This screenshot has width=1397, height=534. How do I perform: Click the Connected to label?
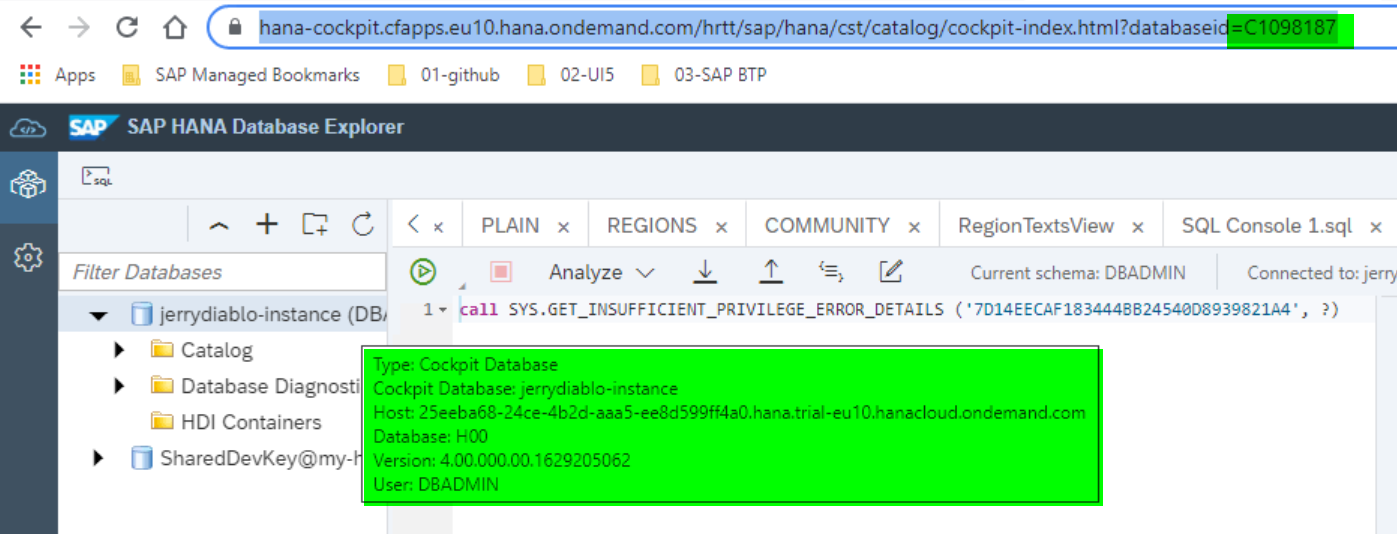pyautogui.click(x=1321, y=272)
